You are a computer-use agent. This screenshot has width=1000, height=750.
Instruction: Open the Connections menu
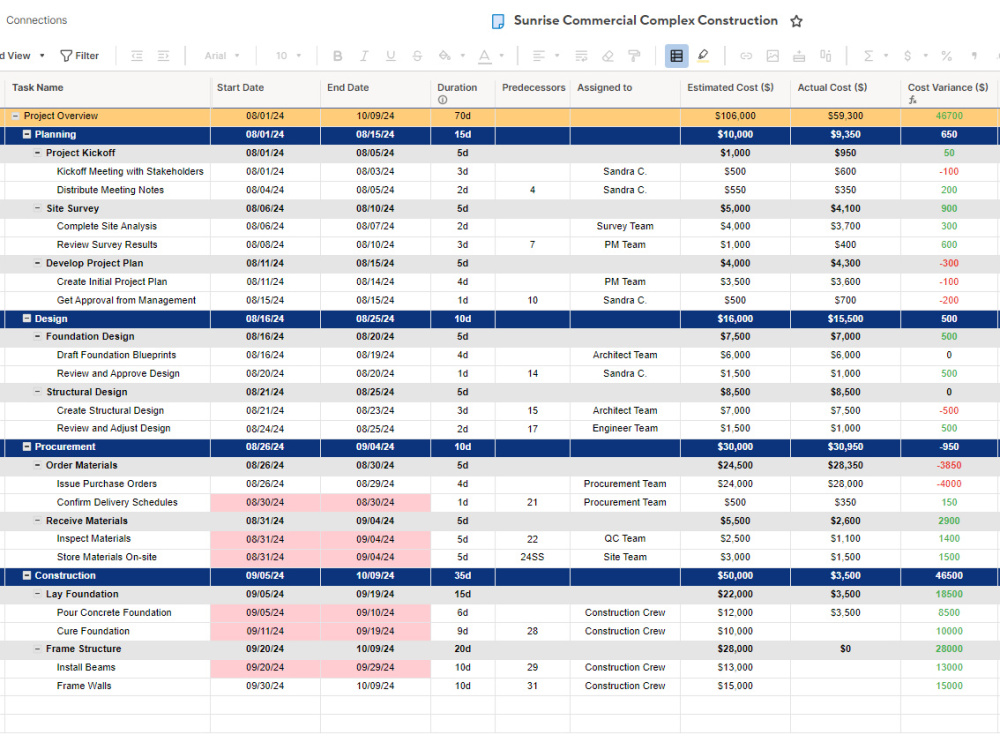tap(36, 20)
